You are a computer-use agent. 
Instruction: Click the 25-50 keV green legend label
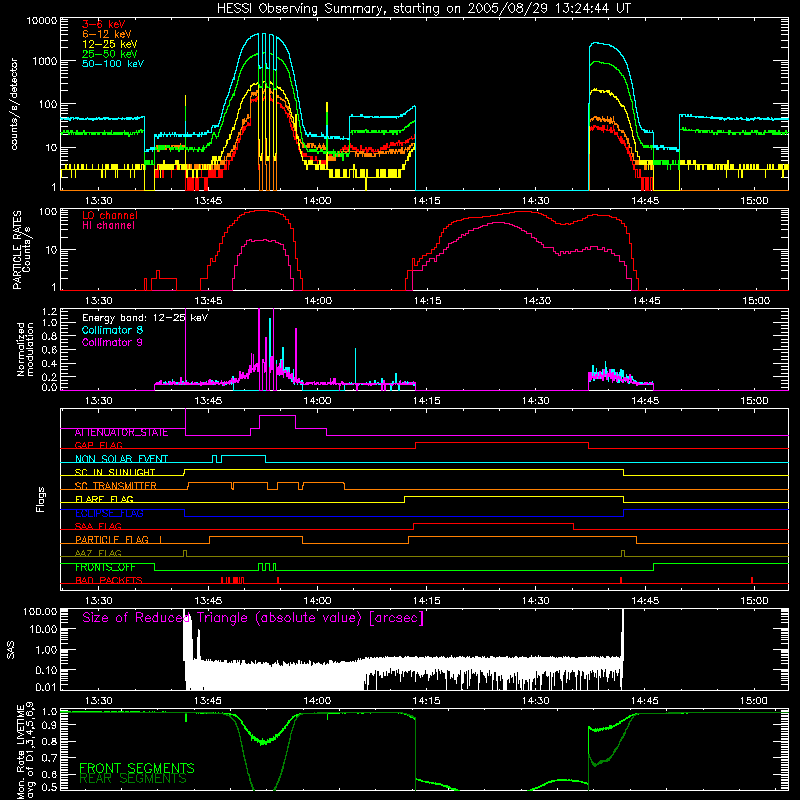pyautogui.click(x=110, y=54)
